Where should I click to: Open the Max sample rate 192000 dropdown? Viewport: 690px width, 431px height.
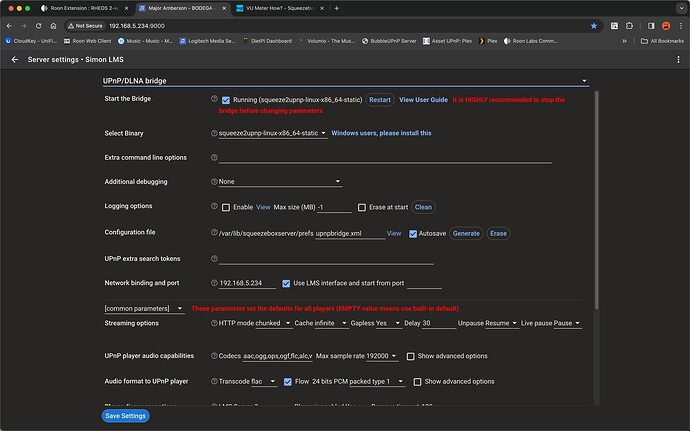tap(382, 356)
